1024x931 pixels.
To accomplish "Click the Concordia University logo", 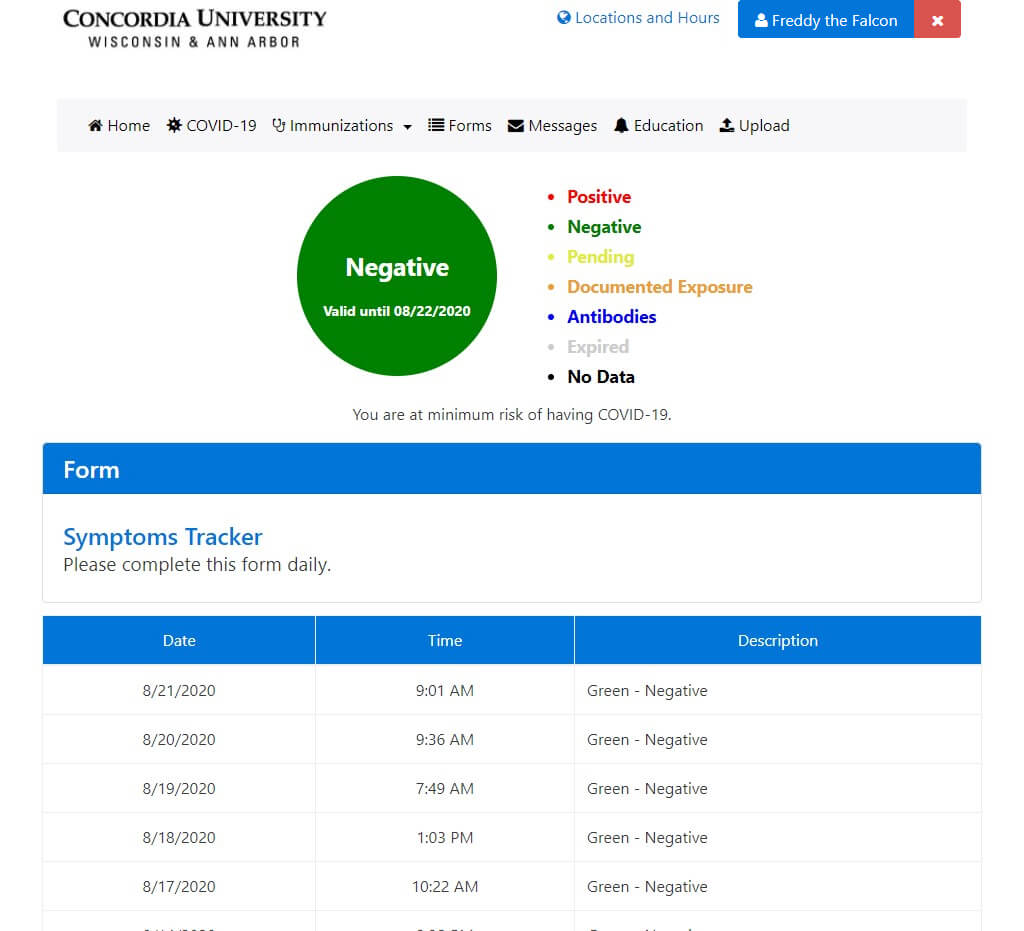I will tap(195, 28).
